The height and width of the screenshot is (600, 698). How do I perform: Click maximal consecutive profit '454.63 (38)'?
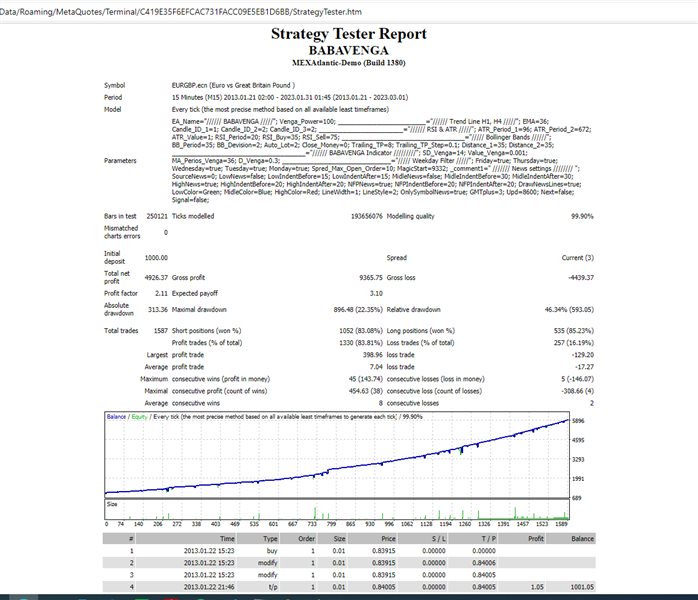365,391
